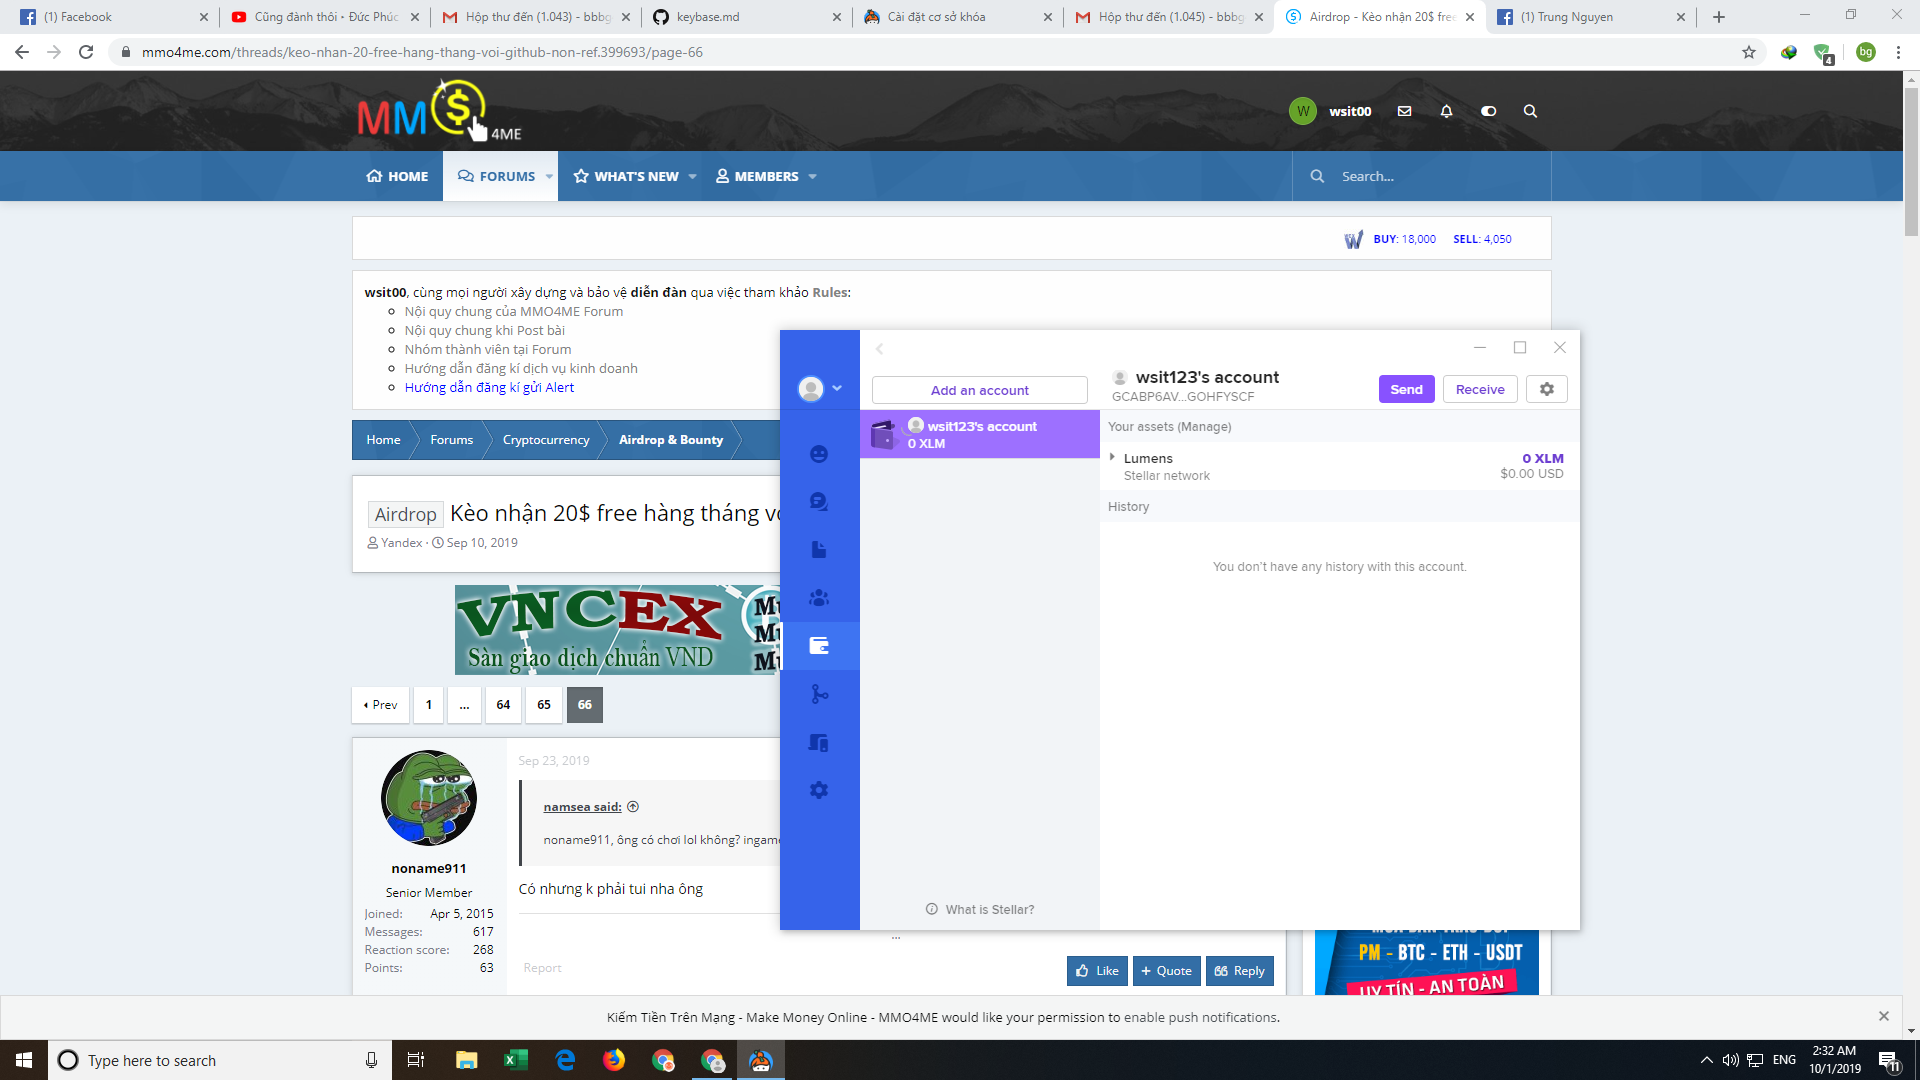
Task: Expand the Members menu dropdown arrow
Action: point(813,177)
